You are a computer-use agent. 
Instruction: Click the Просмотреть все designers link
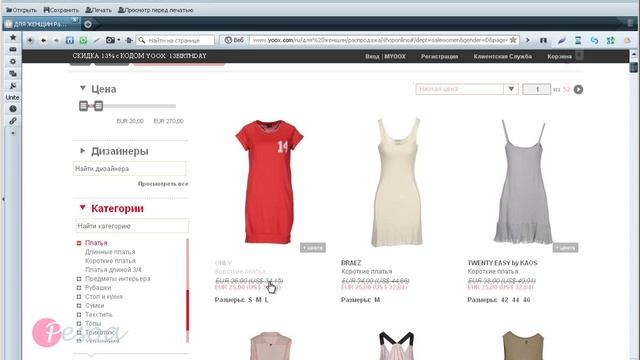coord(163,184)
